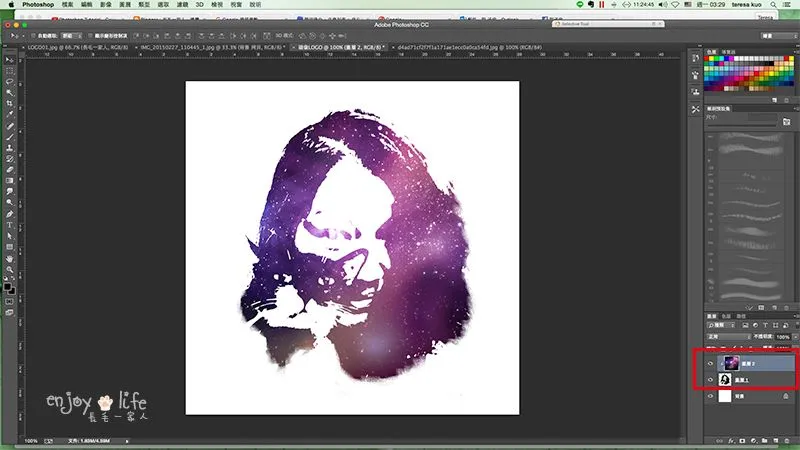The width and height of the screenshot is (800, 450).
Task: Toggle the layer filter switch
Action: click(797, 326)
